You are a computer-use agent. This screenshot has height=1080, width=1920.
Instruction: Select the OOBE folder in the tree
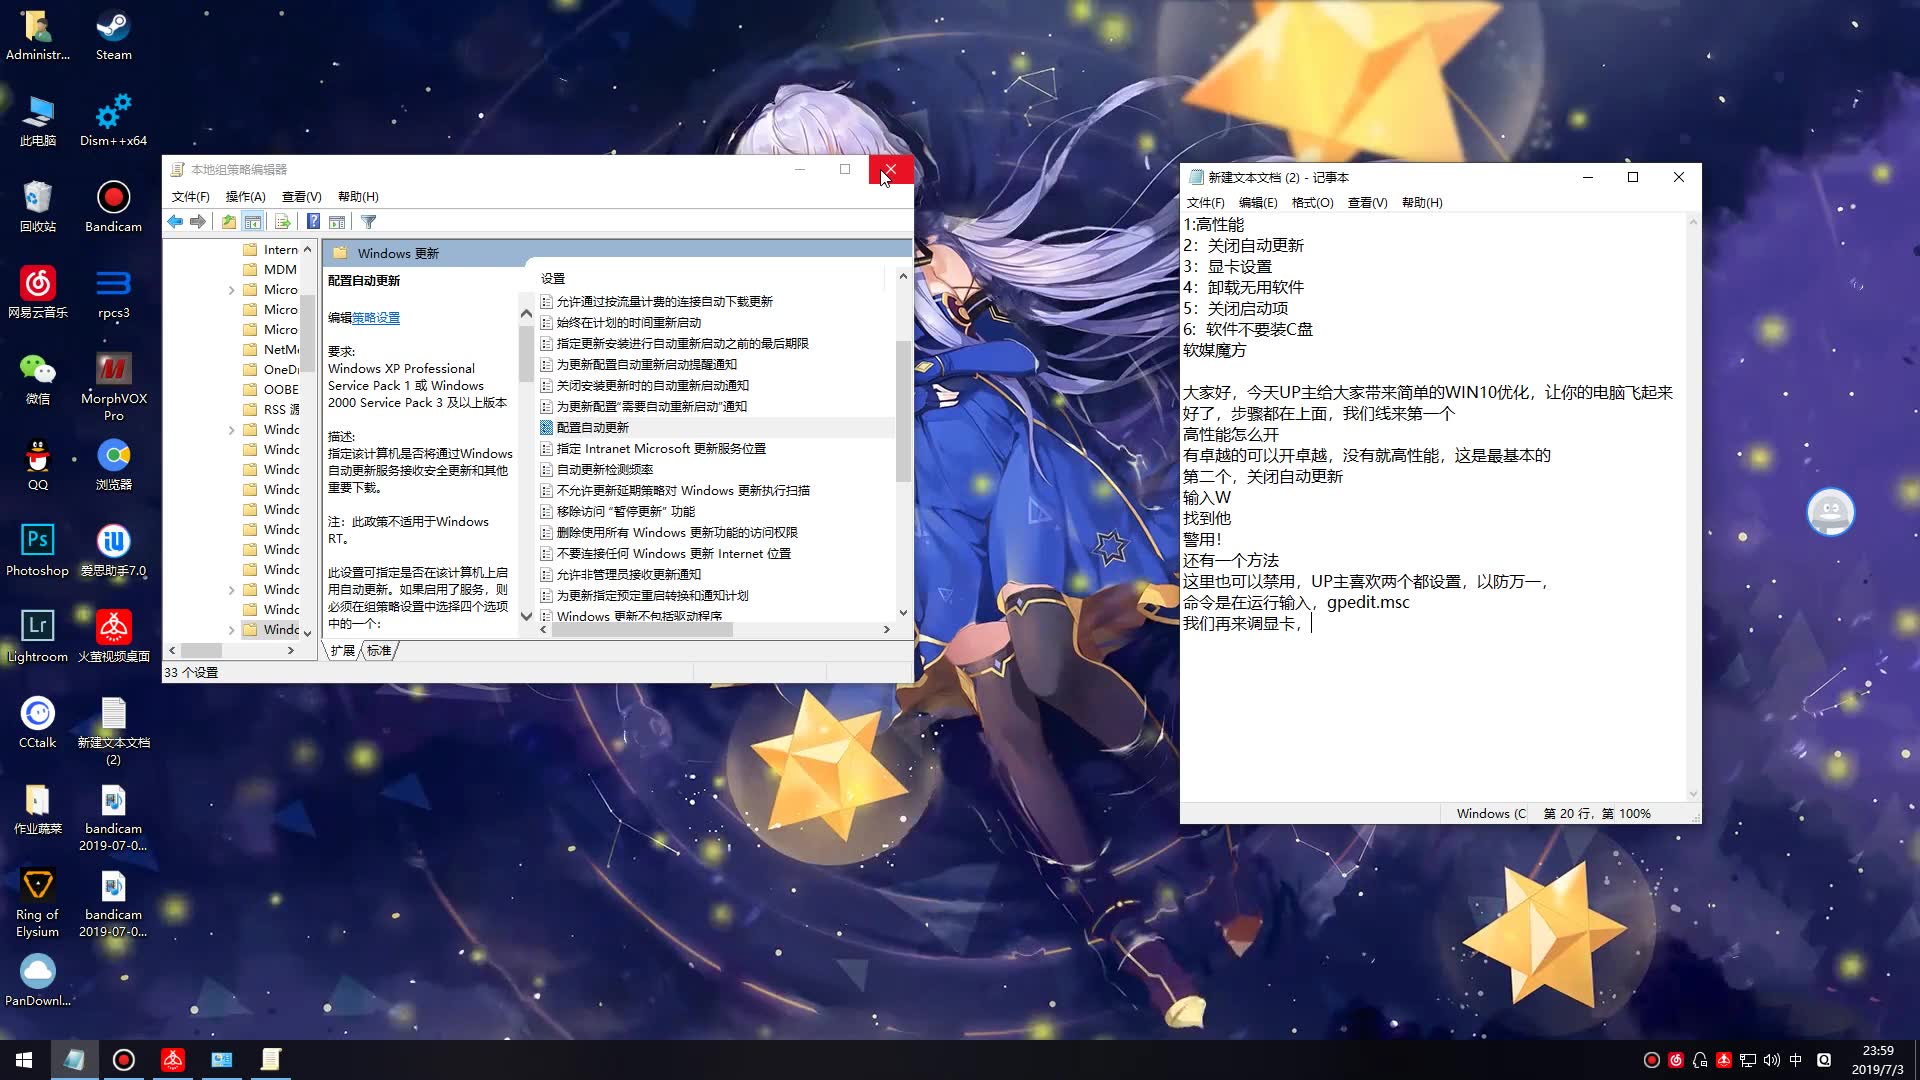pyautogui.click(x=271, y=390)
